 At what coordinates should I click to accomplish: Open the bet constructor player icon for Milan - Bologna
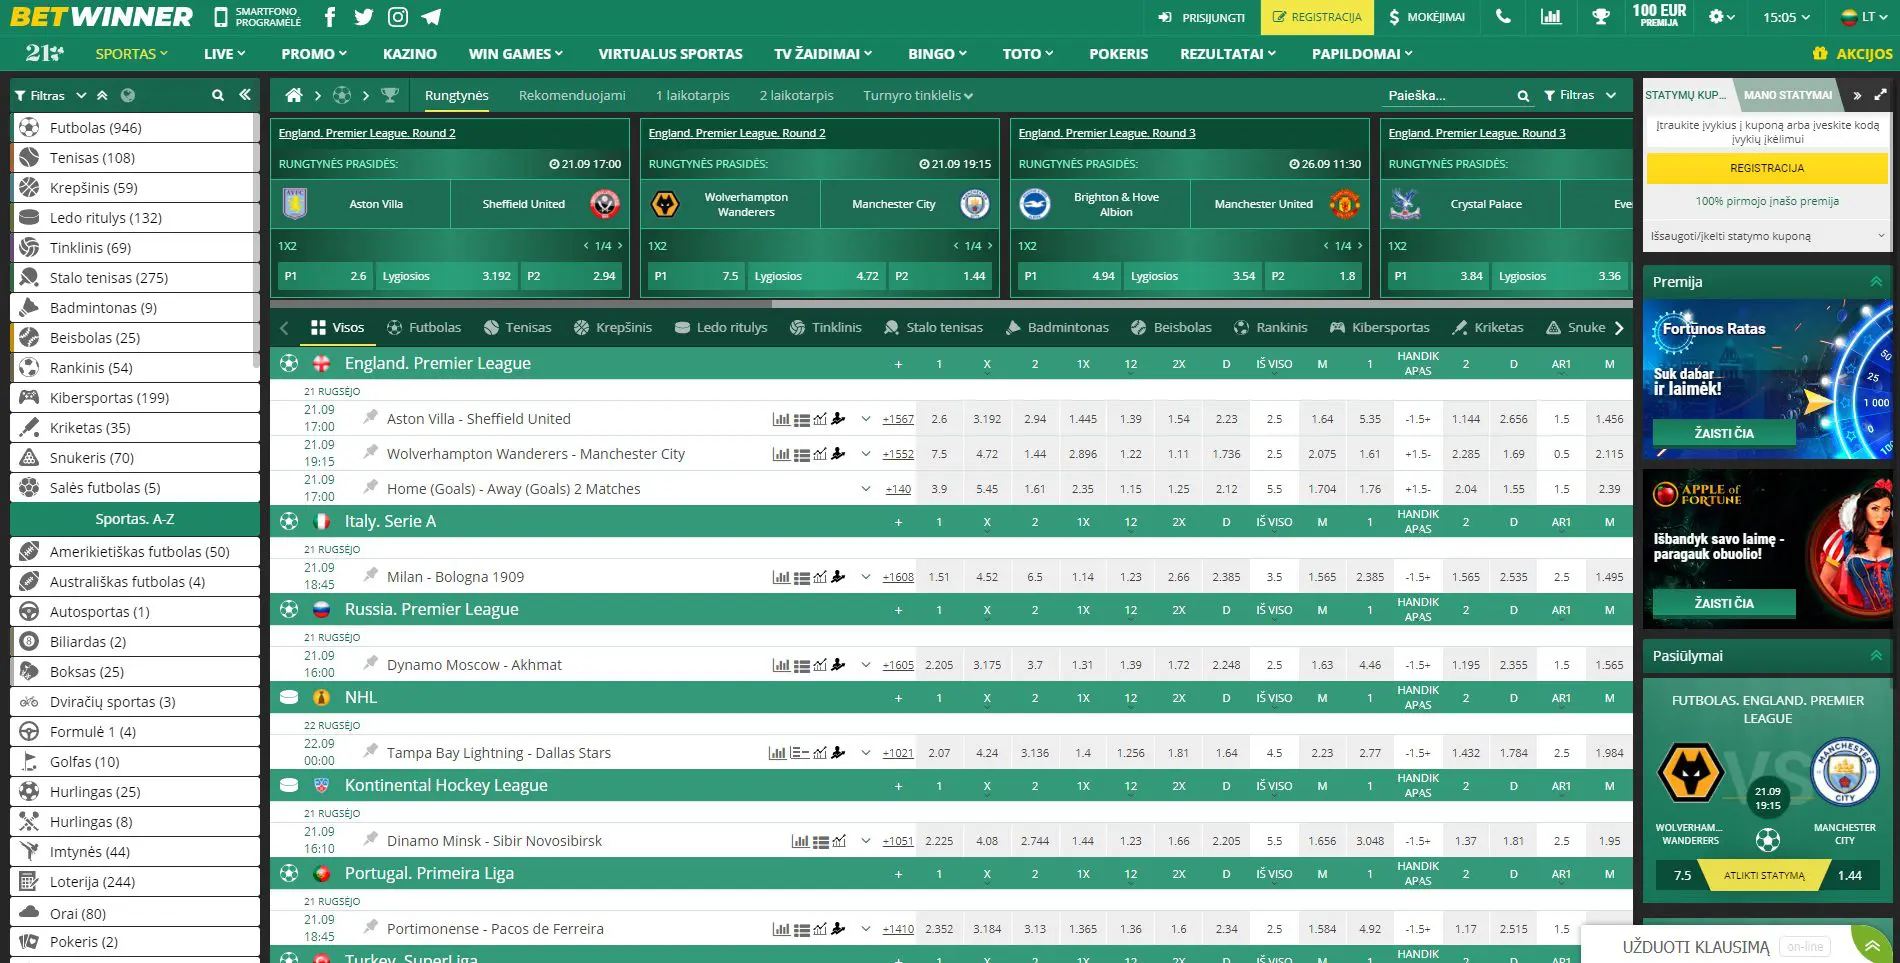point(840,577)
